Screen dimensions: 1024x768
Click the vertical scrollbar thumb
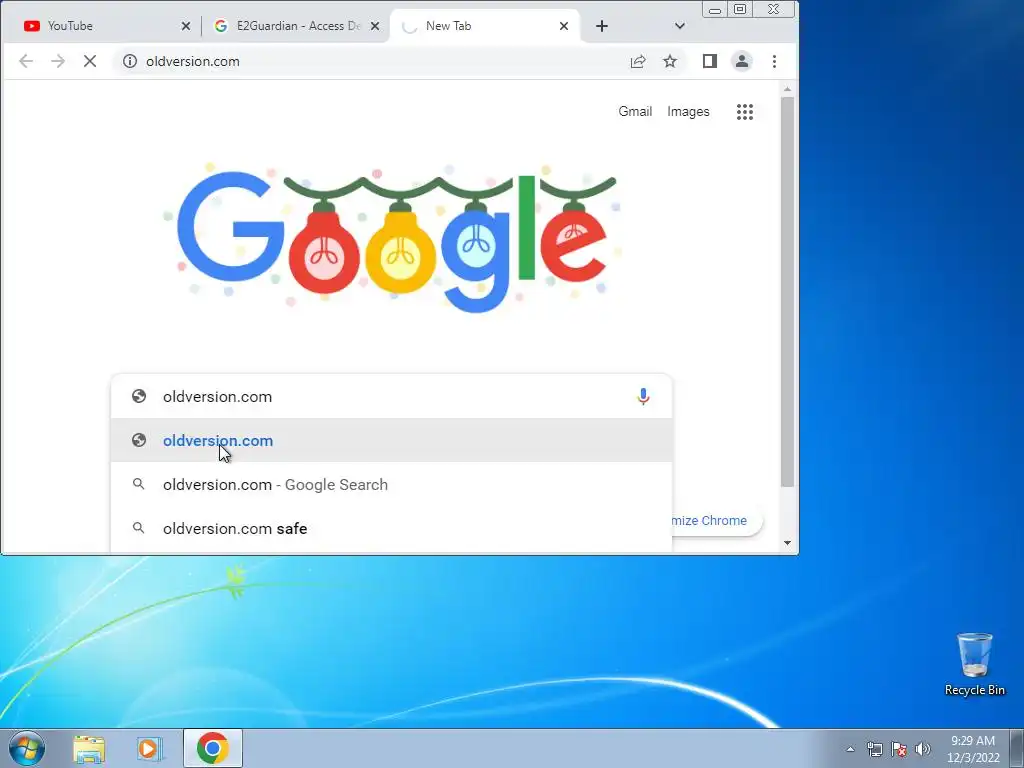[x=788, y=291]
